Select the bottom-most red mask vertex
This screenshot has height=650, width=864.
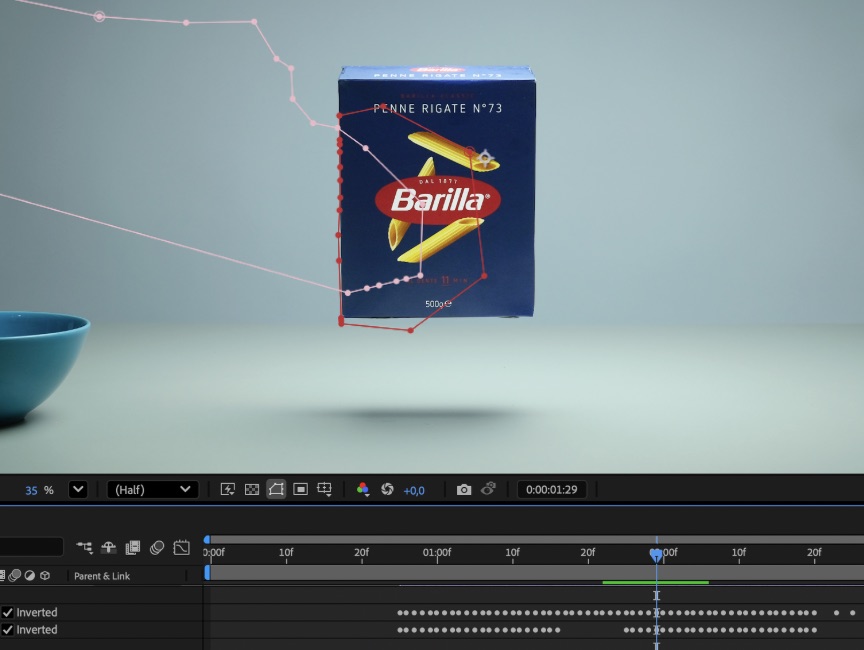pos(411,331)
